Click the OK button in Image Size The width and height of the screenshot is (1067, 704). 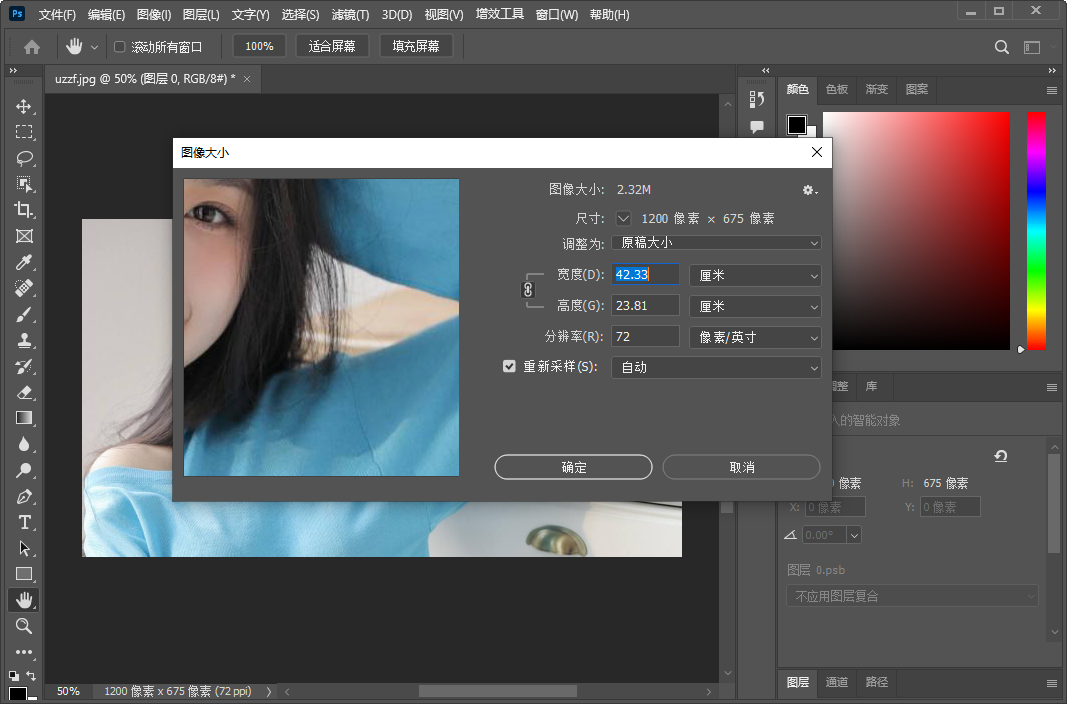[x=573, y=467]
